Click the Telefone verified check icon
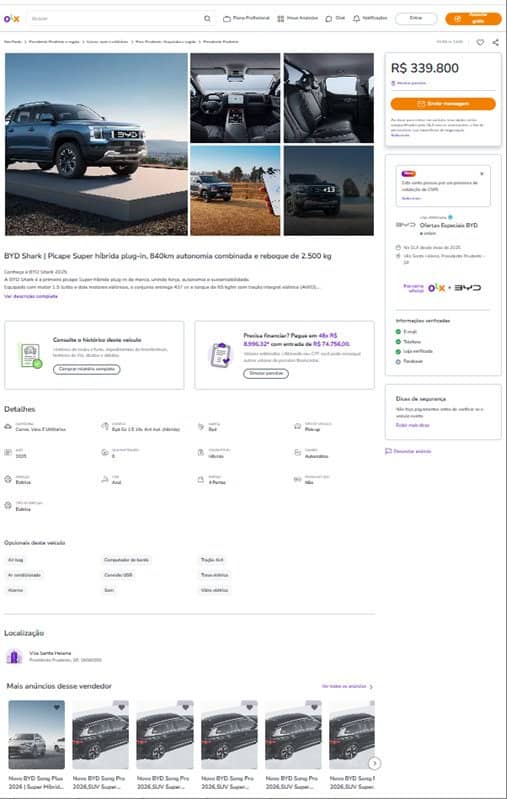Viewport: 507px width, 799px height. 398,341
